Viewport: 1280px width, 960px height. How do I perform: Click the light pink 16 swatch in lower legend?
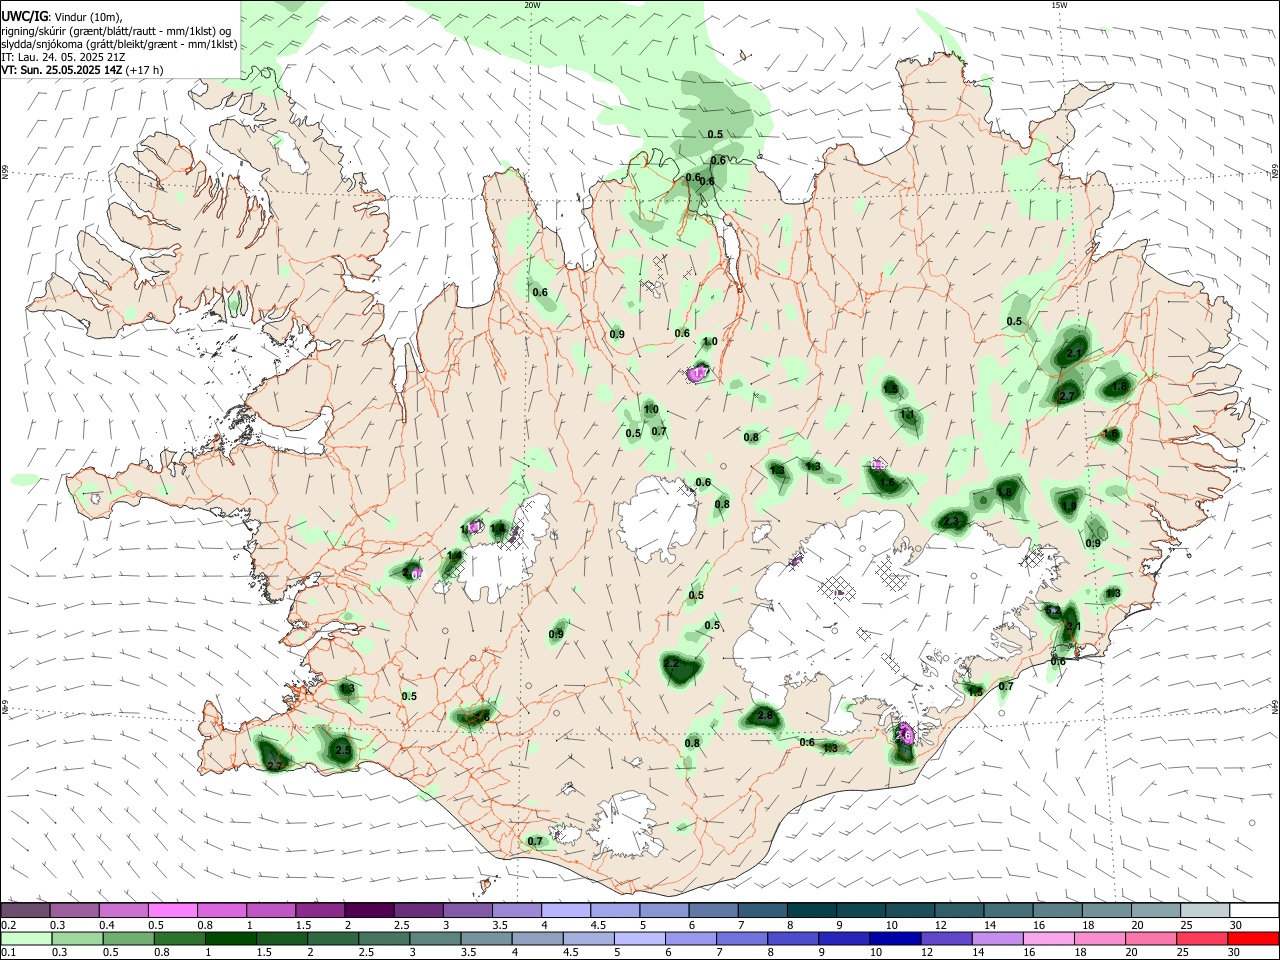click(1048, 939)
